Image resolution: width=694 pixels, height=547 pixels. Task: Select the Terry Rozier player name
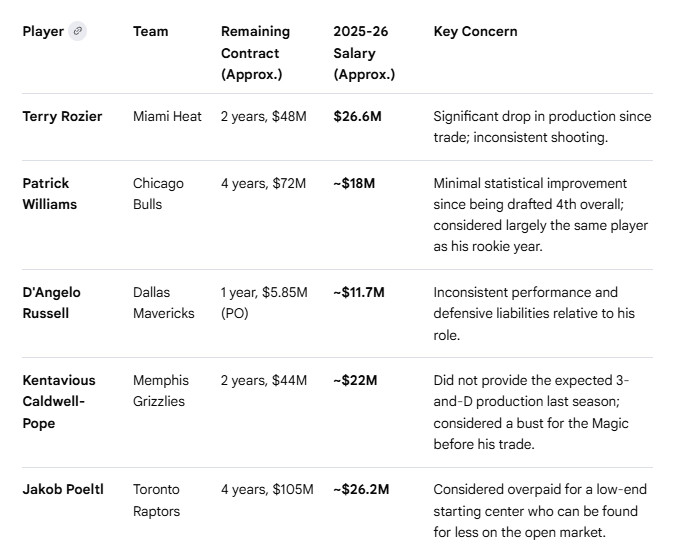(x=62, y=116)
